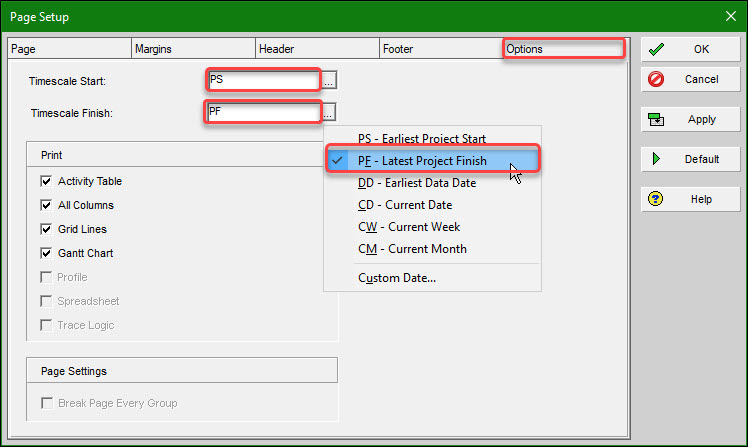Close the Page Setup dialog
The image size is (748, 447).
730,17
